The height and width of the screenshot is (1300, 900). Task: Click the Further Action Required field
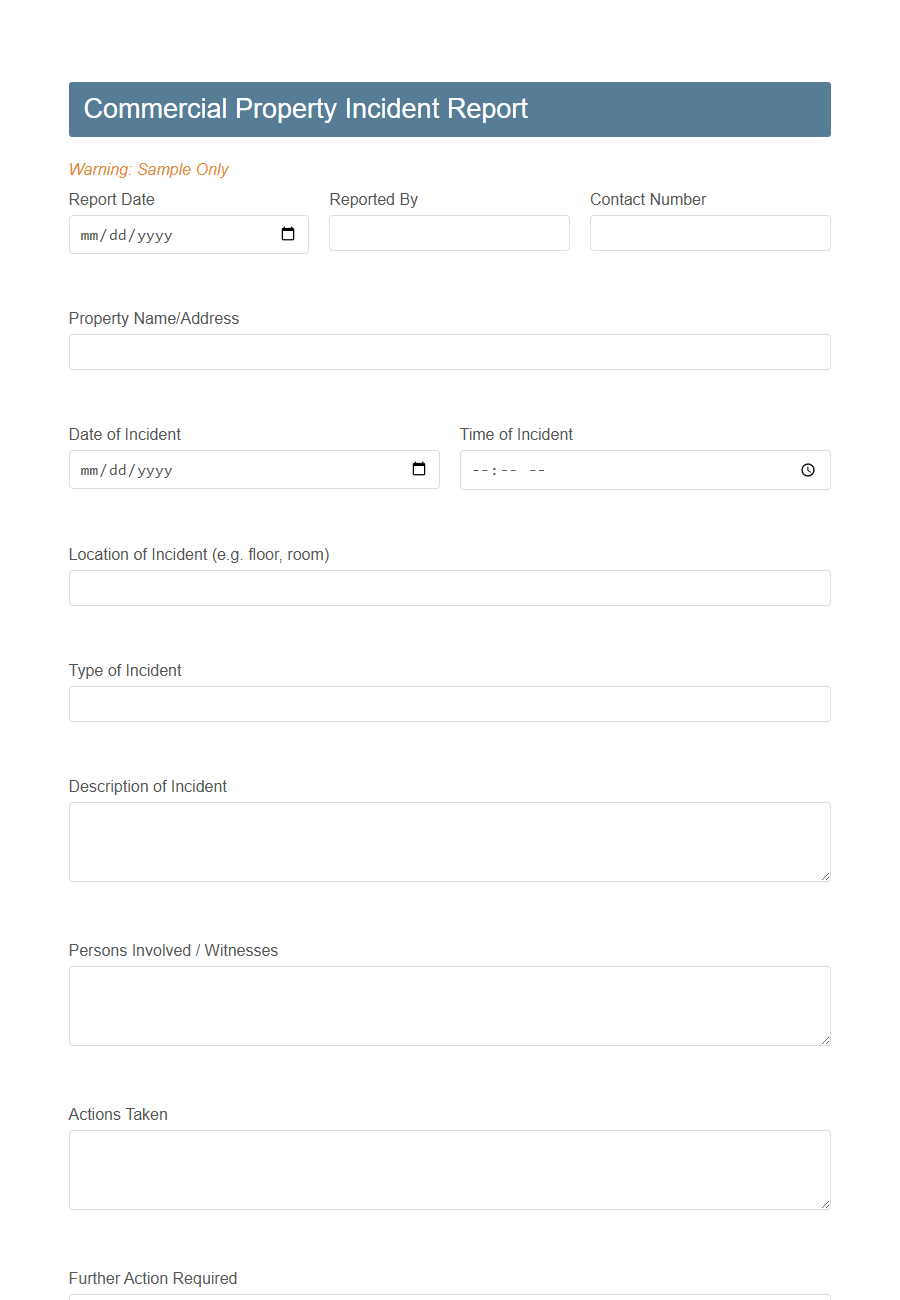449,1297
